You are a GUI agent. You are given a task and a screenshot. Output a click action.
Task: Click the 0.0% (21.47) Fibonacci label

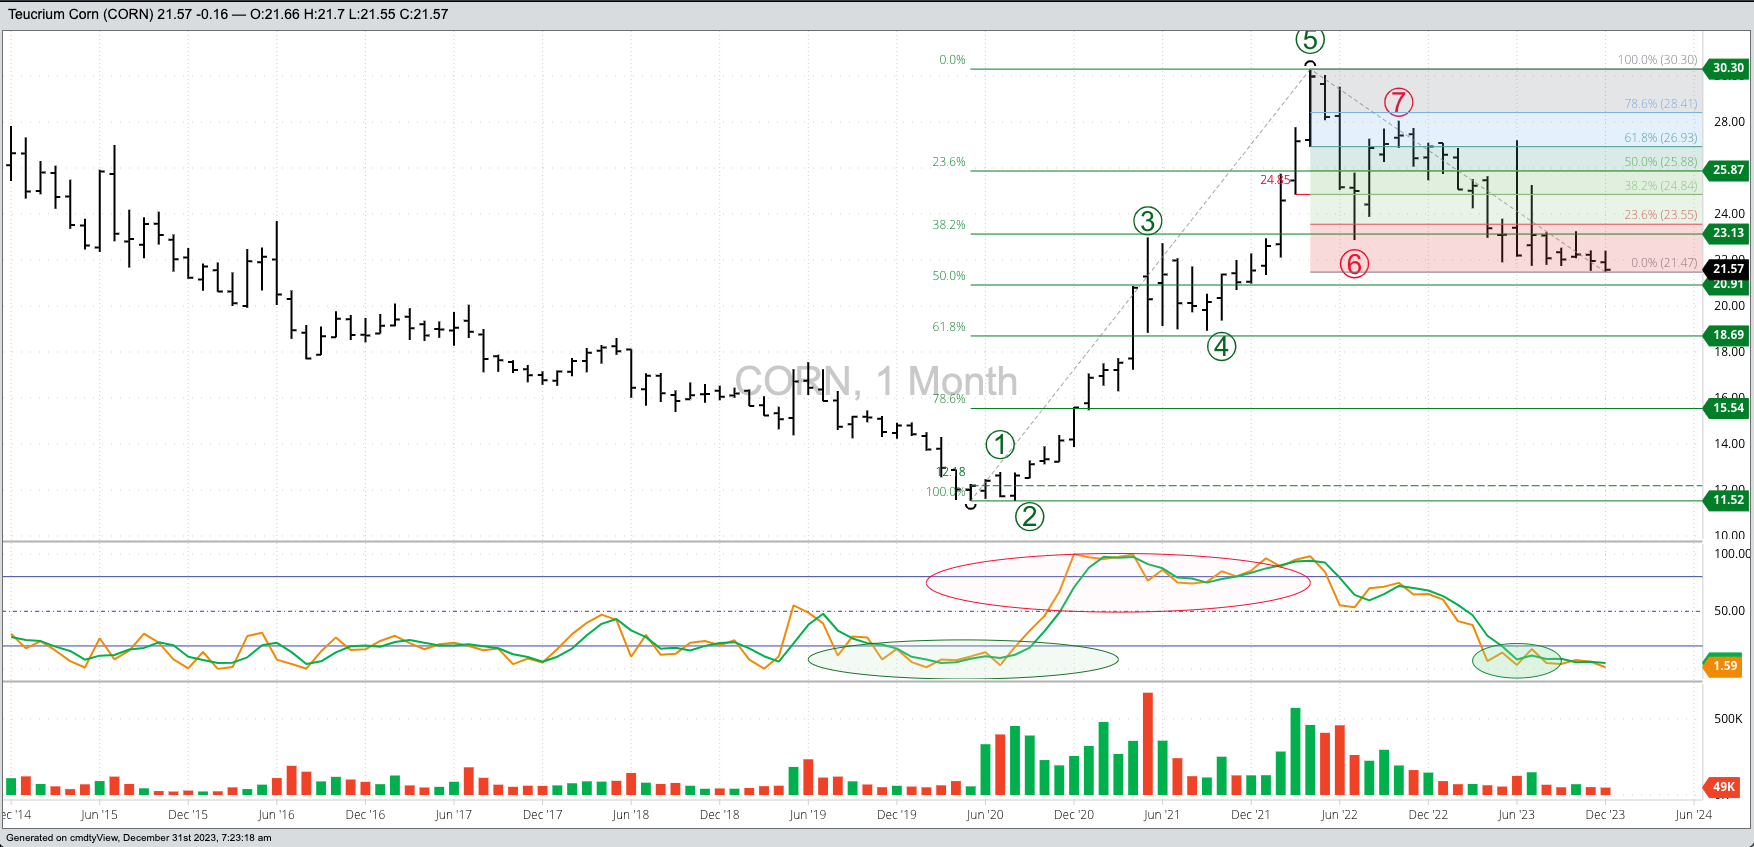[1663, 263]
